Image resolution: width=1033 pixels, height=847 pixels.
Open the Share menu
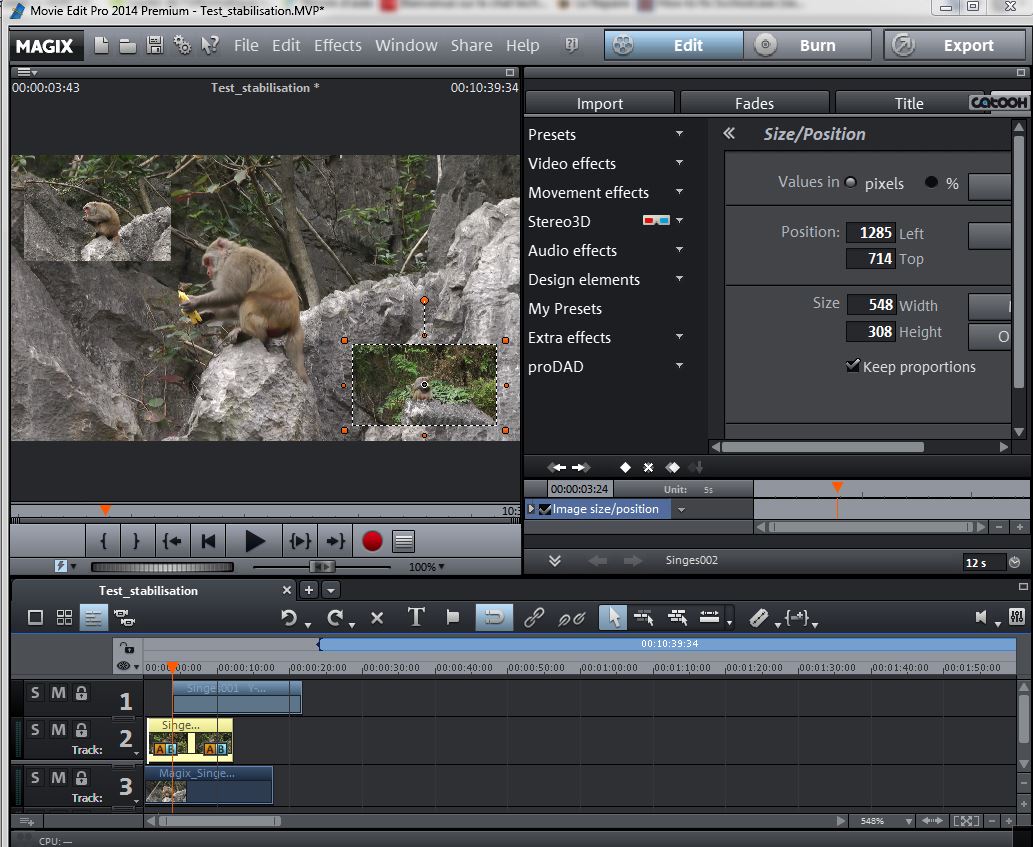(472, 45)
